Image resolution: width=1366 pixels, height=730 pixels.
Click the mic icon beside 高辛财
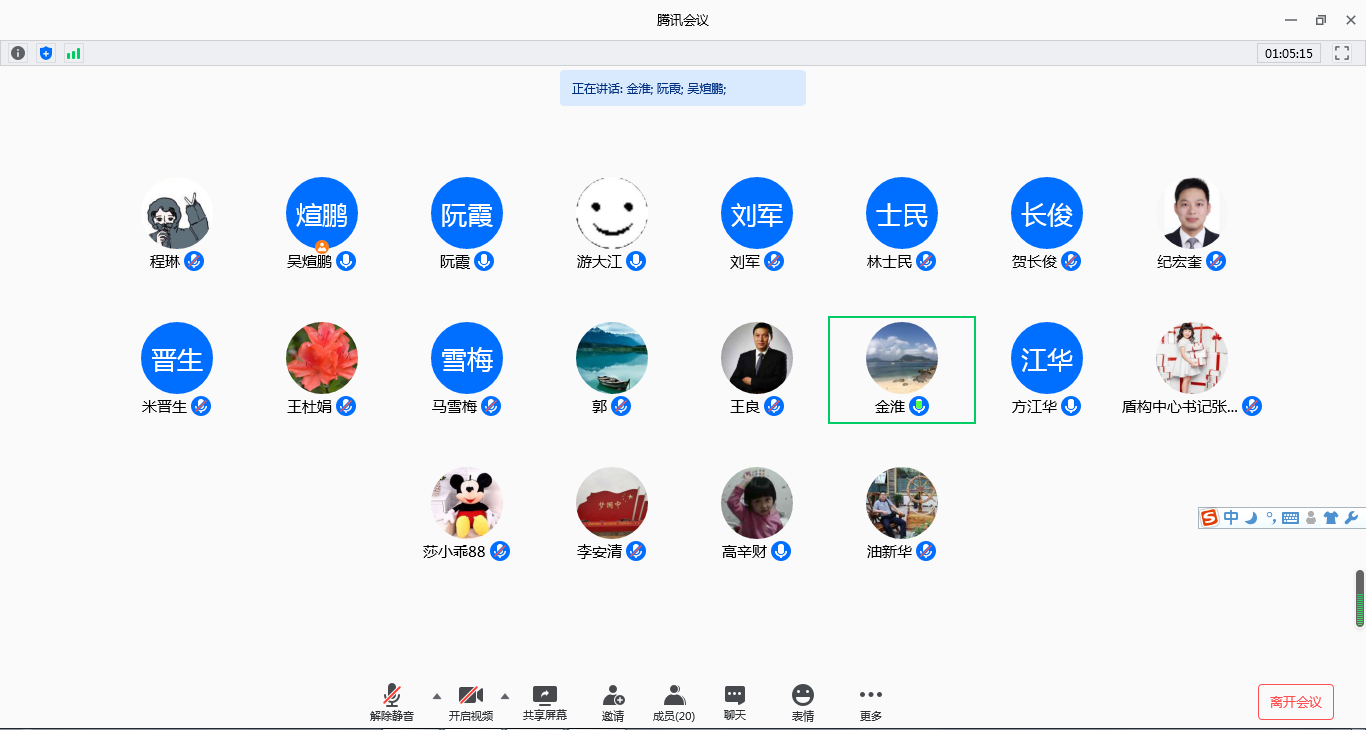781,551
